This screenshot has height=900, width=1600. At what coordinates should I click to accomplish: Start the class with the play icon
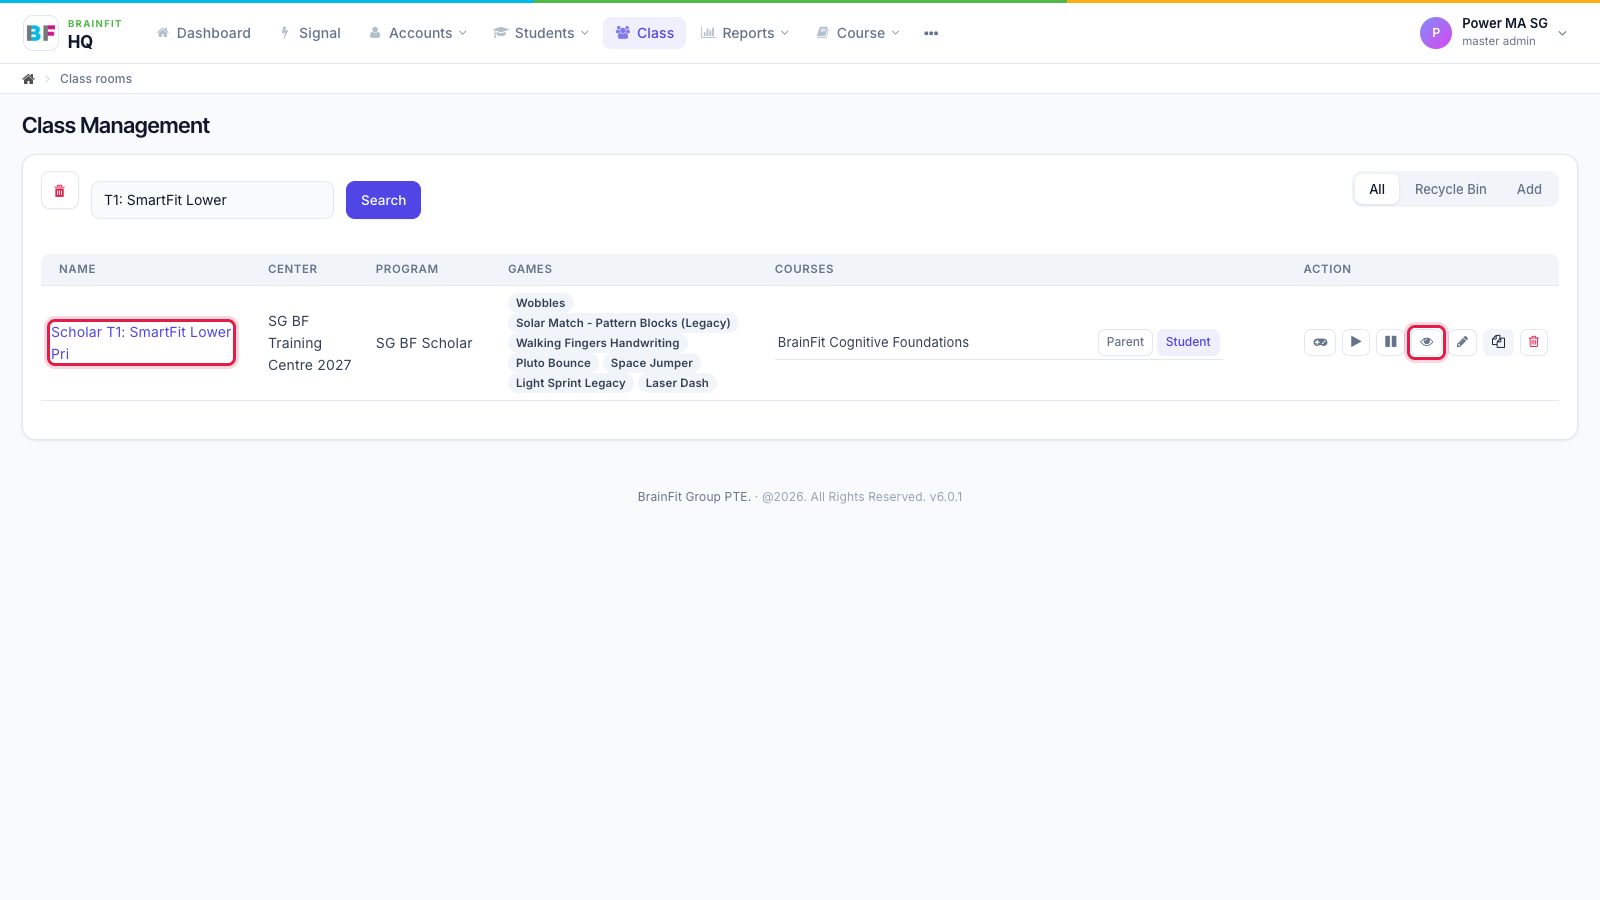[x=1356, y=342]
